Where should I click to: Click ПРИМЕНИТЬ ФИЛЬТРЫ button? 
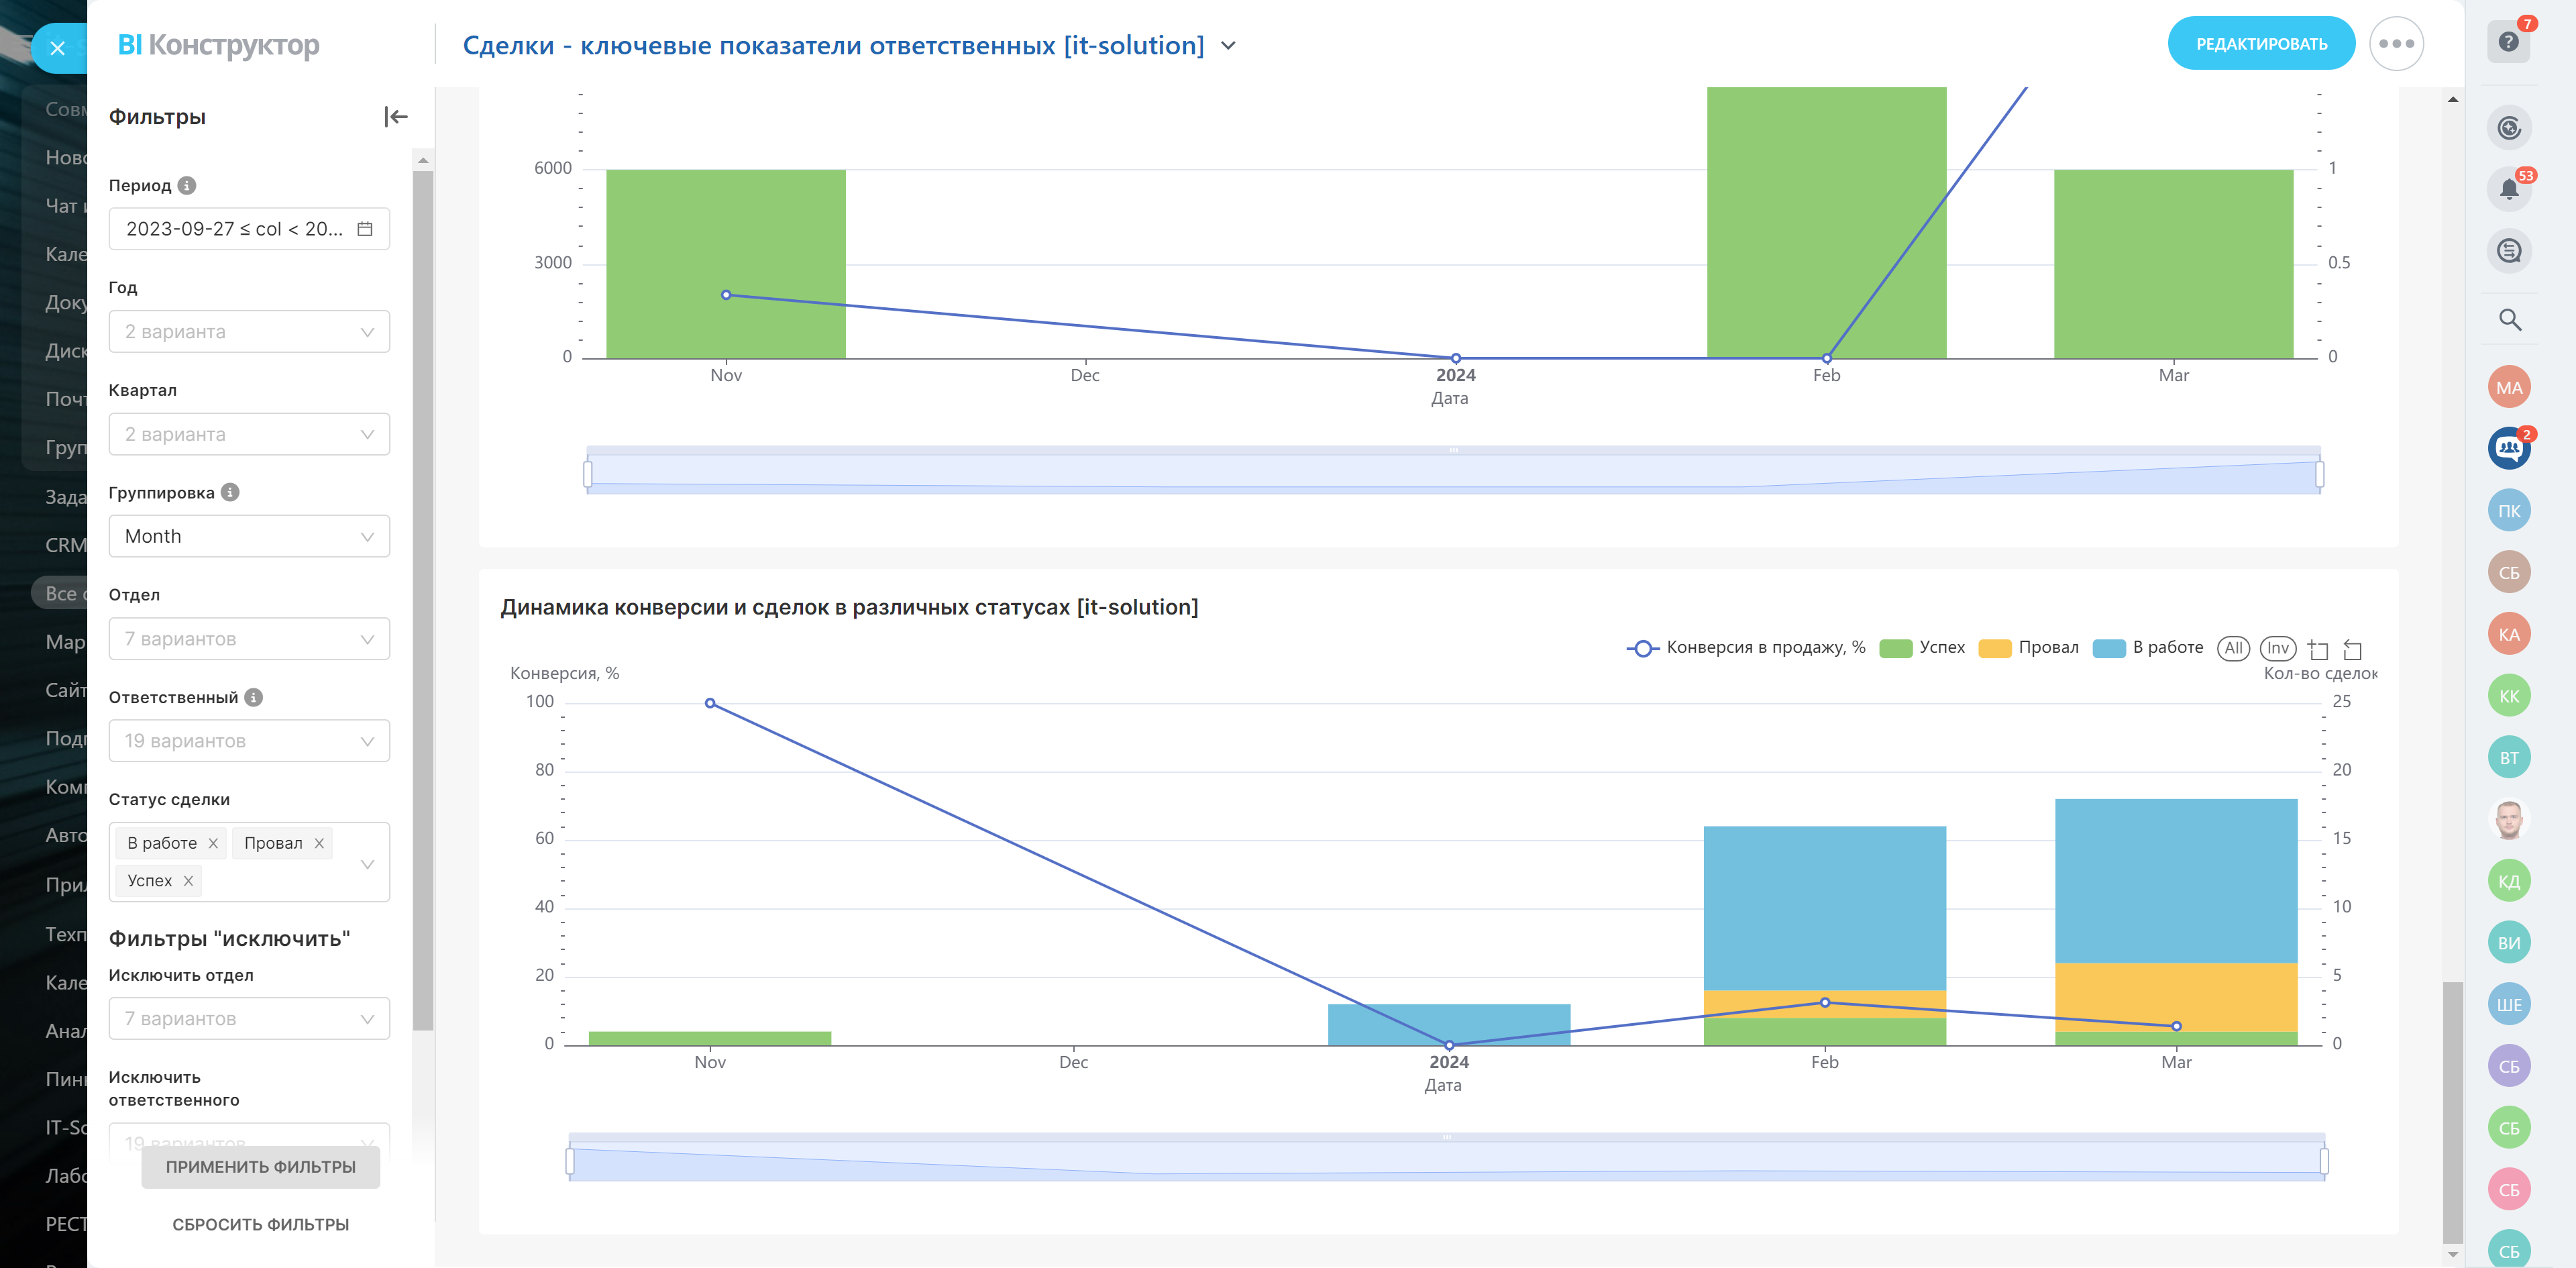260,1167
